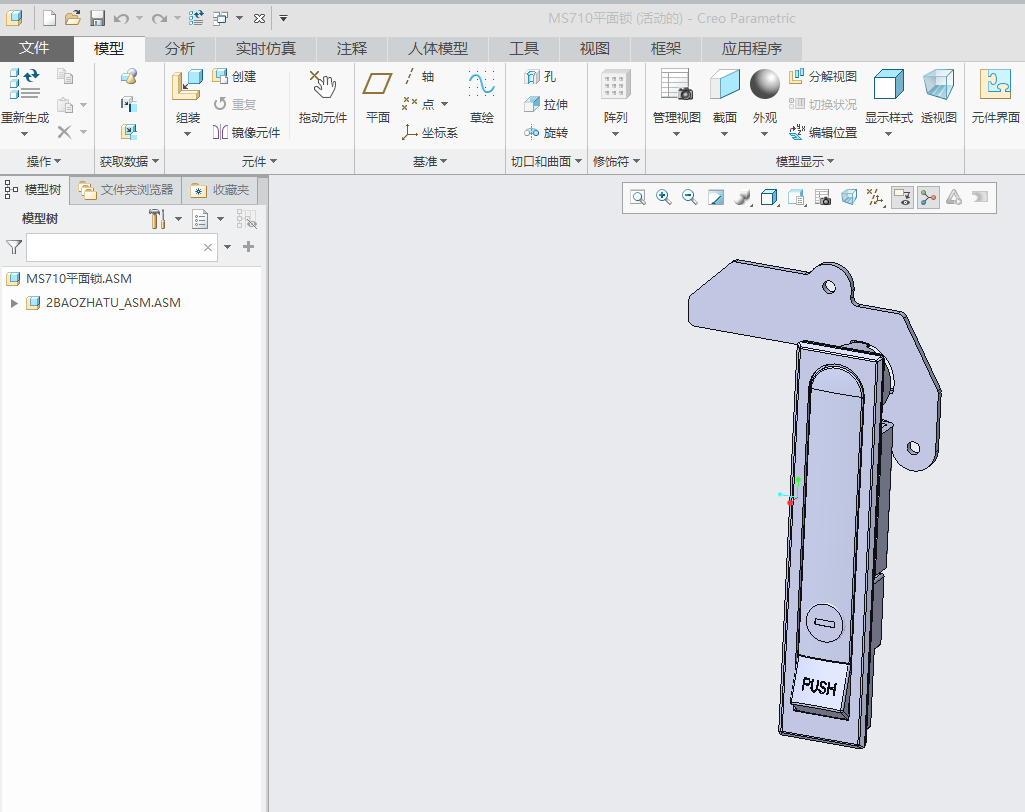Open saved orientations in graphics toolbar
Viewport: 1025px width, 812px height.
tap(796, 197)
